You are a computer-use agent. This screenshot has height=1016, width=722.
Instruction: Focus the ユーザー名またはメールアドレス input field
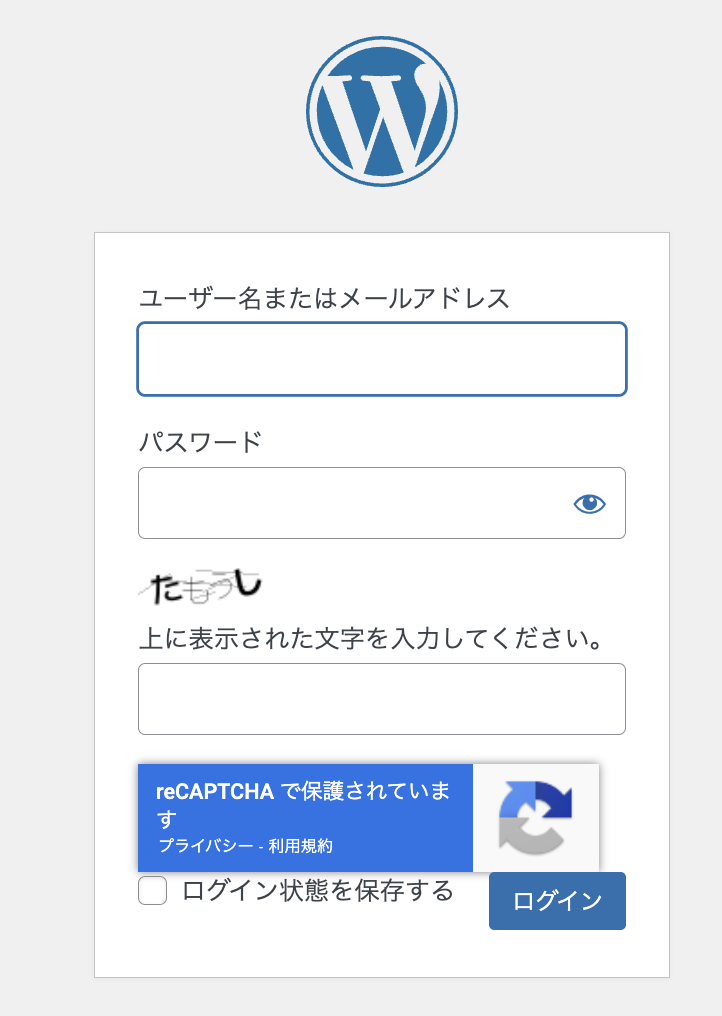click(x=382, y=359)
